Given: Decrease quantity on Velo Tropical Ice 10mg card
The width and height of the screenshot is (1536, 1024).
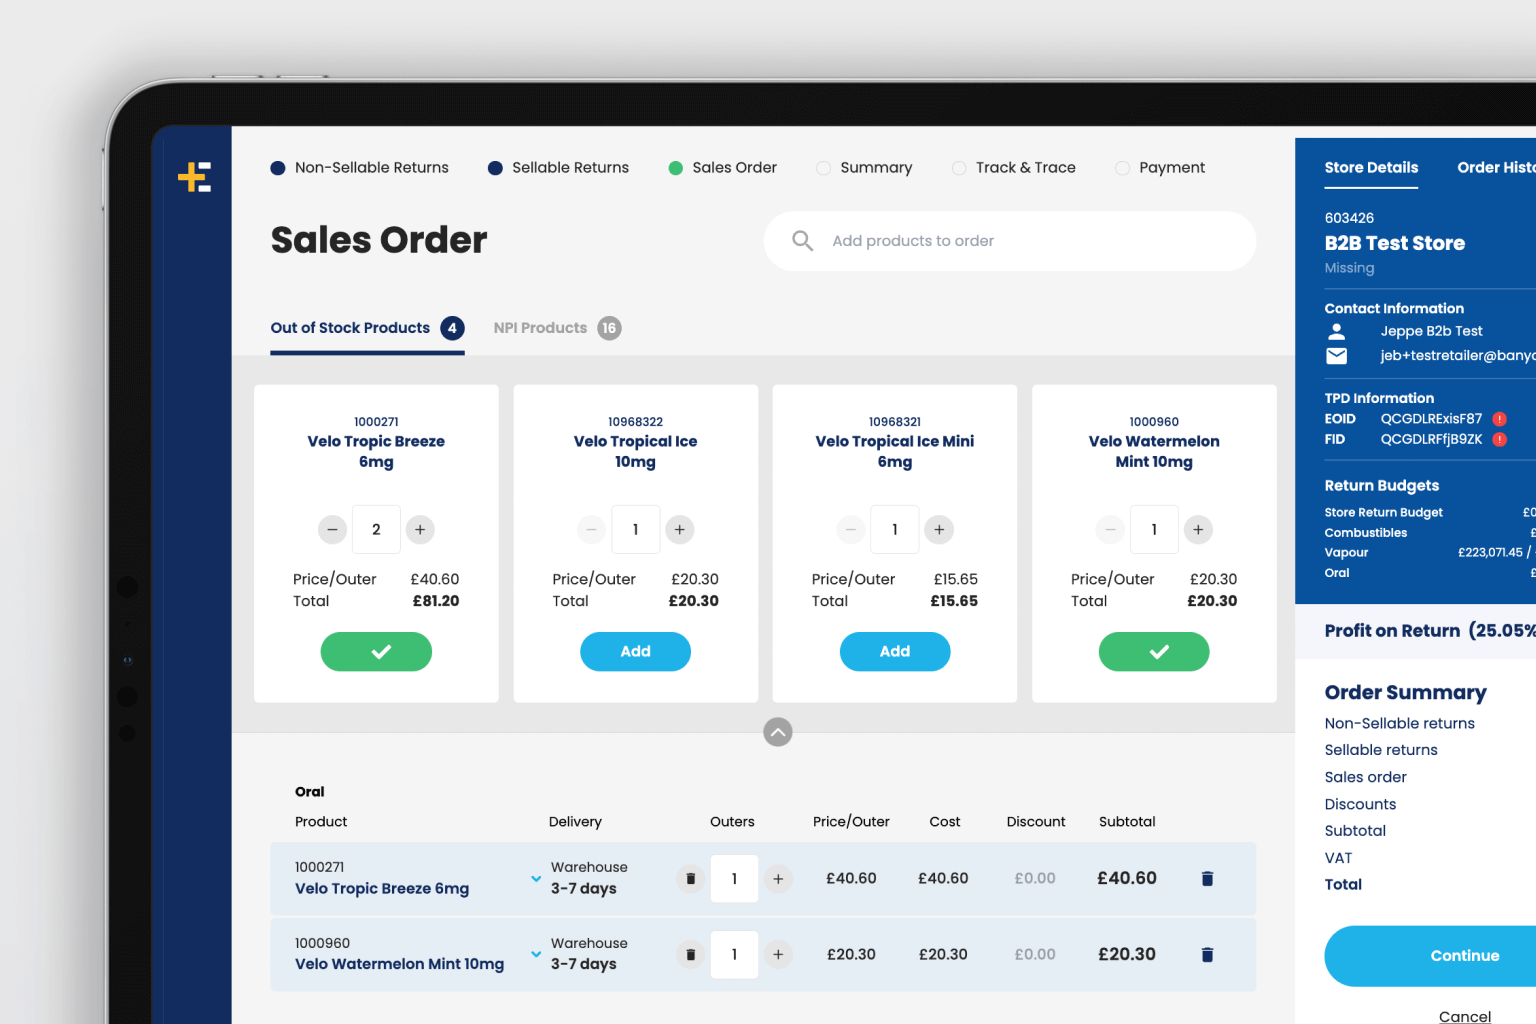Looking at the screenshot, I should tap(592, 529).
